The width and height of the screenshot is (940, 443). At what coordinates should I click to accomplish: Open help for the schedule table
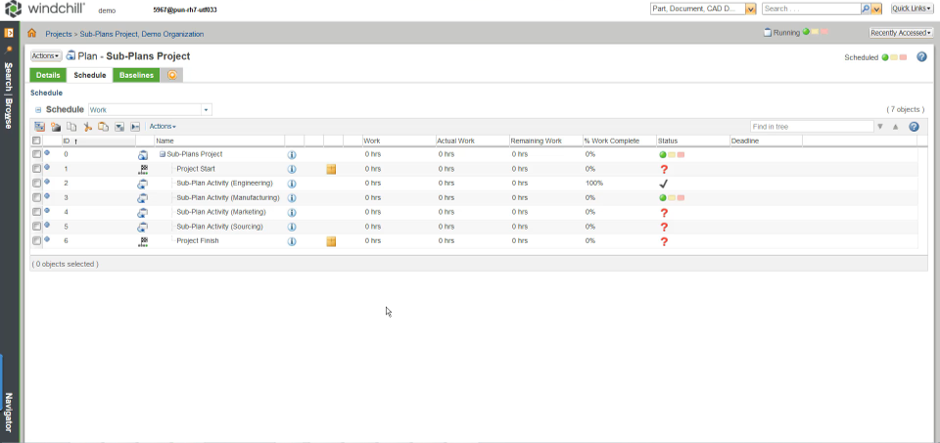913,127
